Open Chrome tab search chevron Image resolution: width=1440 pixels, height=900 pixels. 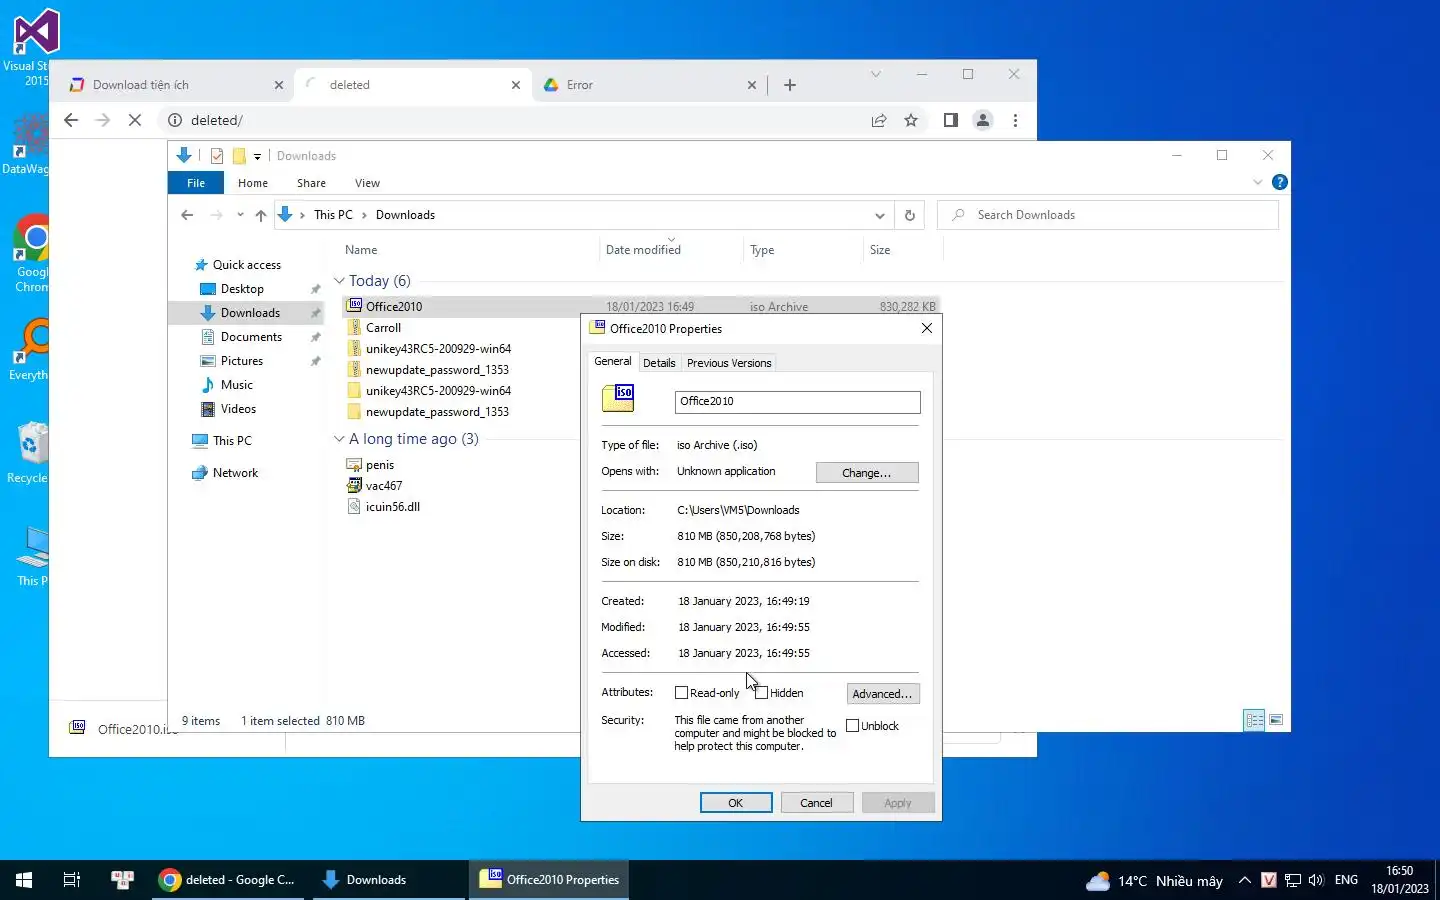pyautogui.click(x=876, y=74)
